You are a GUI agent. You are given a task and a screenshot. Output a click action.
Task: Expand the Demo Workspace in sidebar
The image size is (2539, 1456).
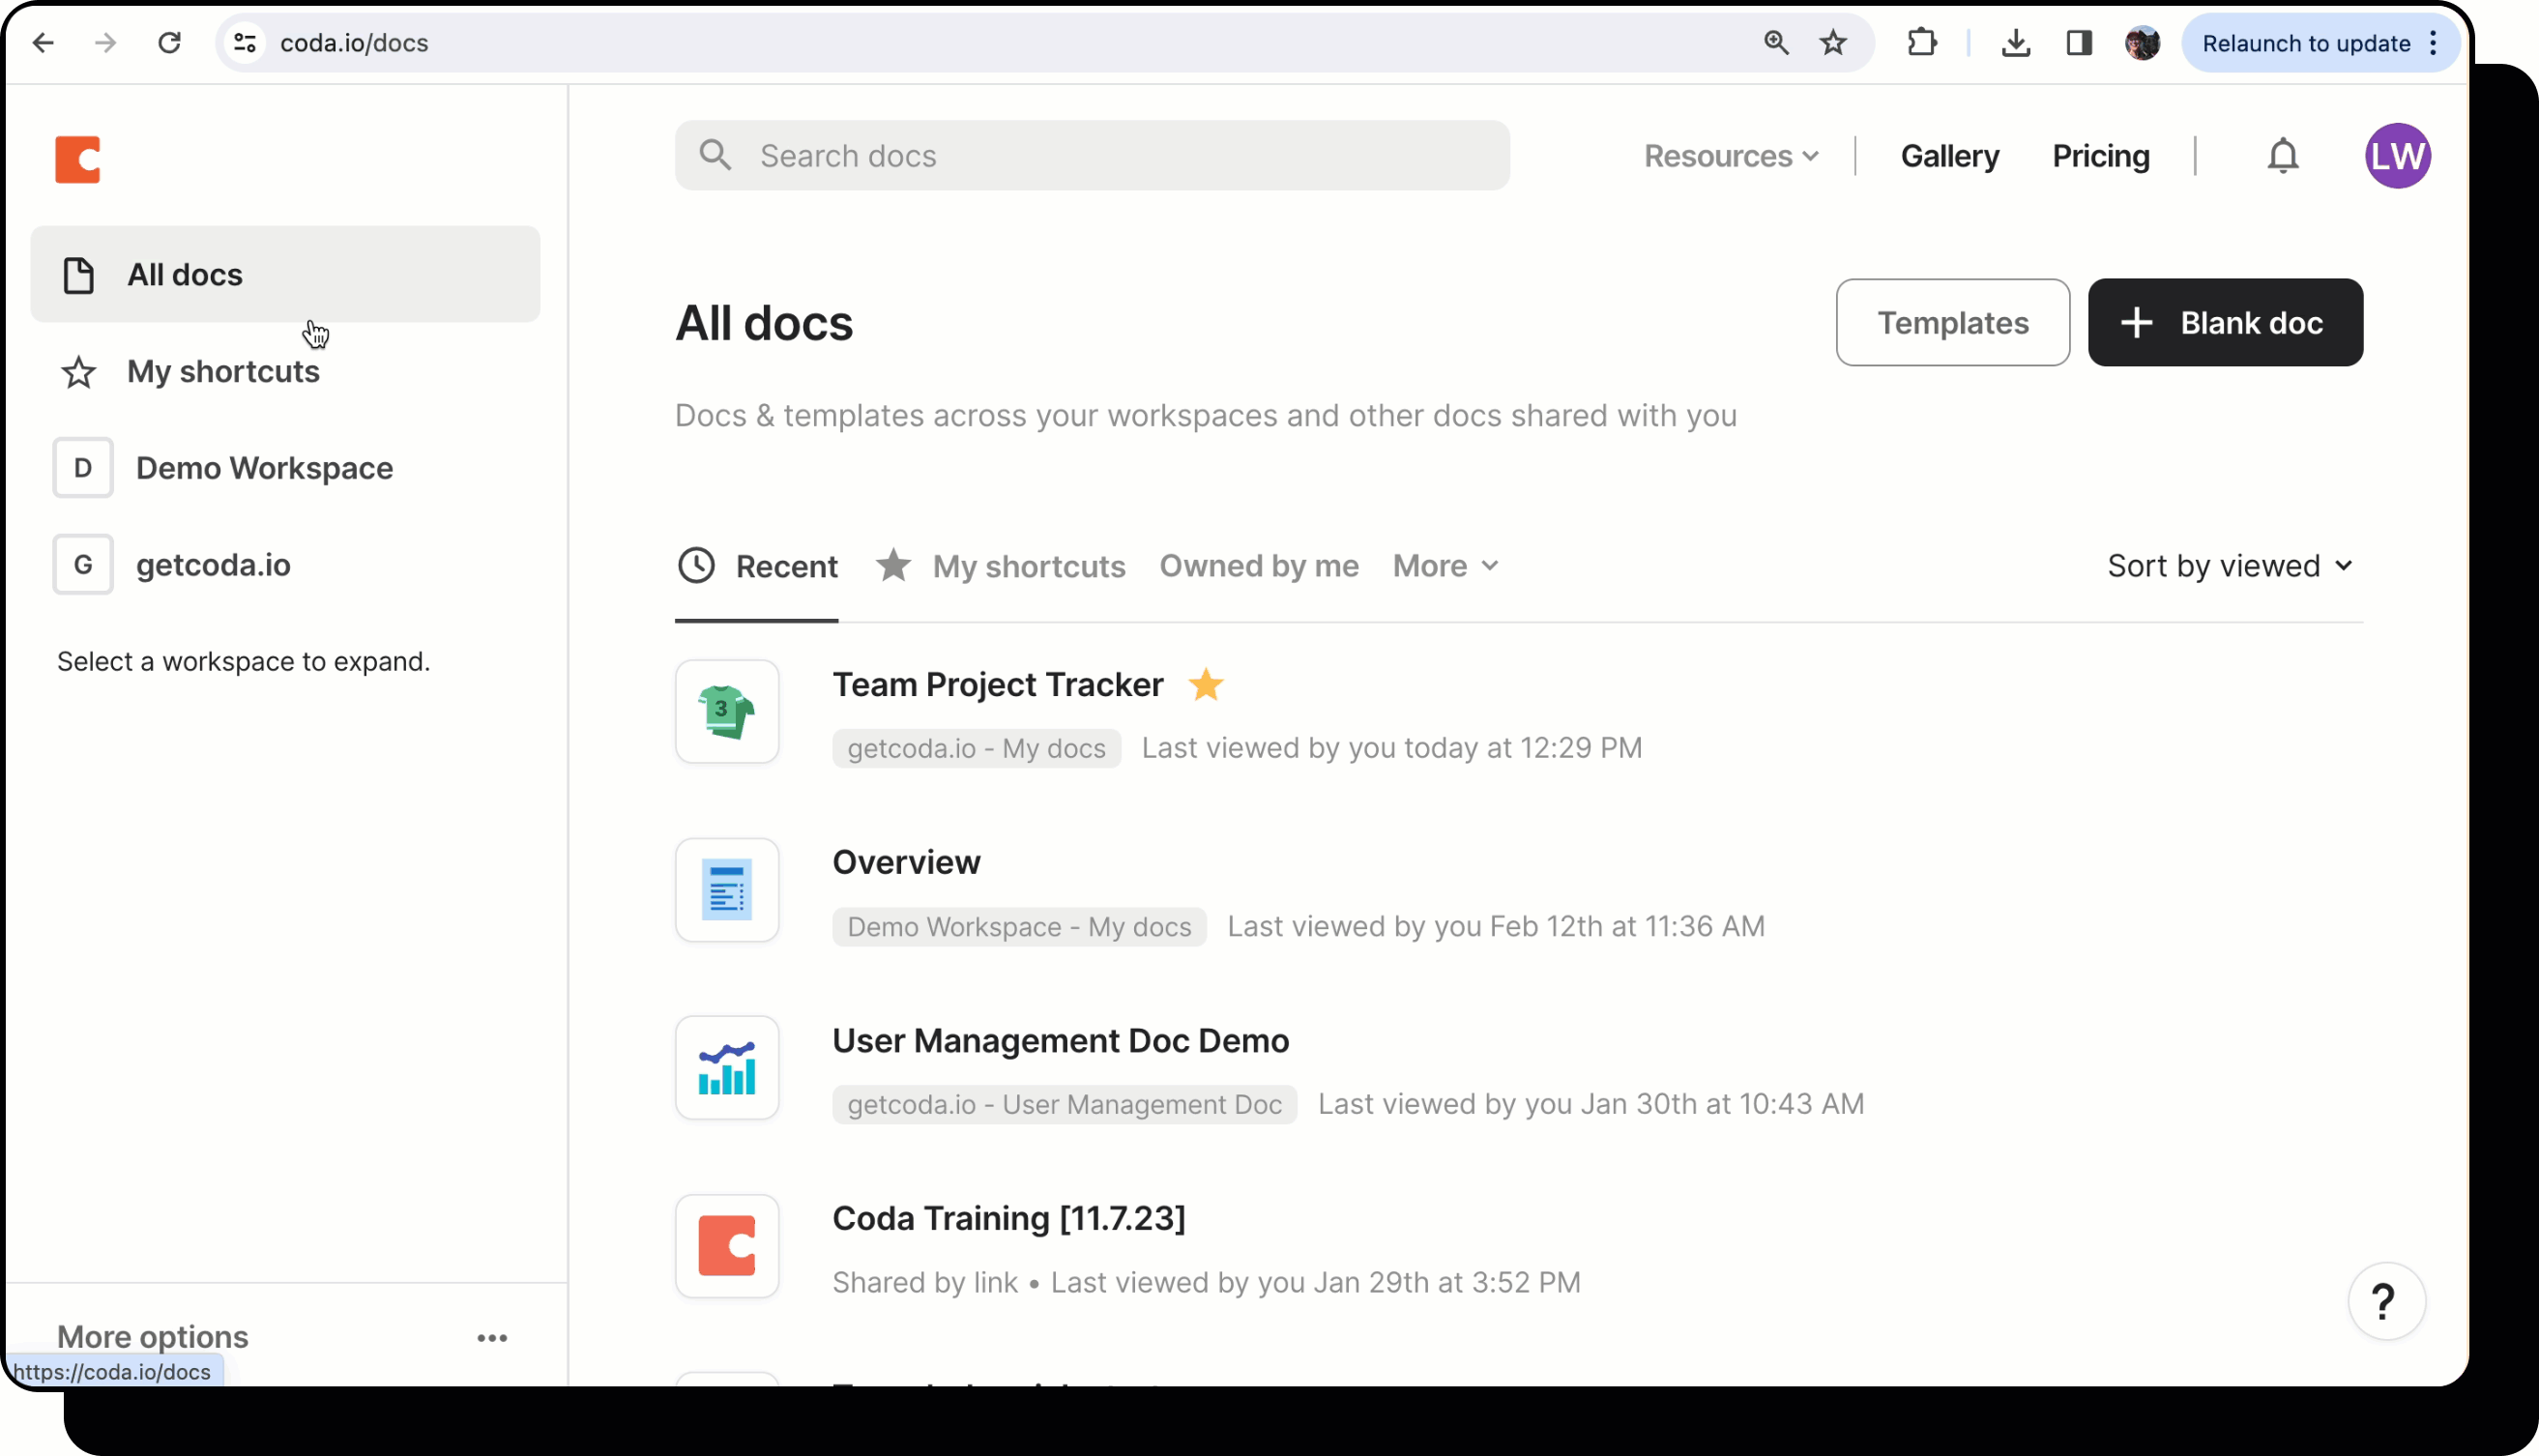(264, 468)
